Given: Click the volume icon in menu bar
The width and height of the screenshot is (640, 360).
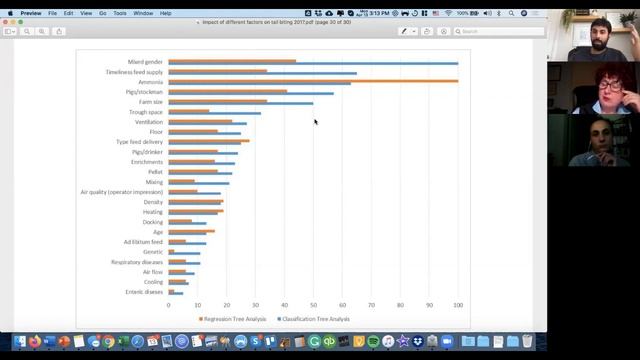Looking at the screenshot, I should [x=487, y=13].
